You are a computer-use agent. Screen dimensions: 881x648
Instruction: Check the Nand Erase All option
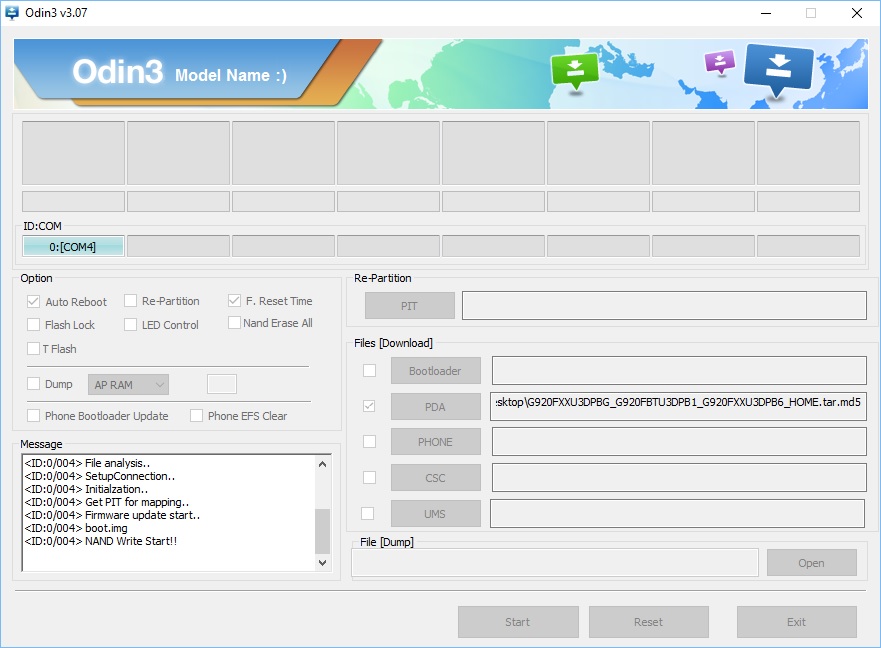(234, 323)
